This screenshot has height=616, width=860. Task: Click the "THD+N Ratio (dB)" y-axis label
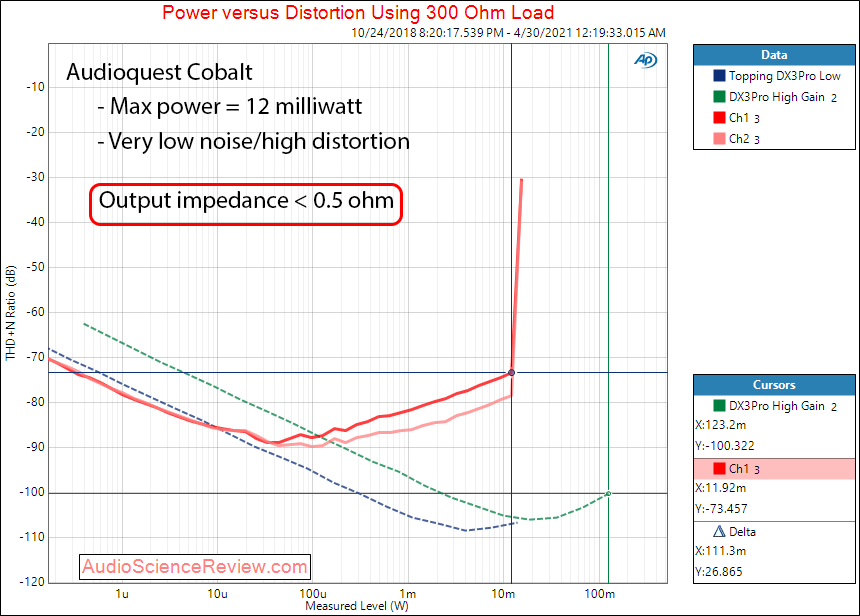click(x=10, y=313)
